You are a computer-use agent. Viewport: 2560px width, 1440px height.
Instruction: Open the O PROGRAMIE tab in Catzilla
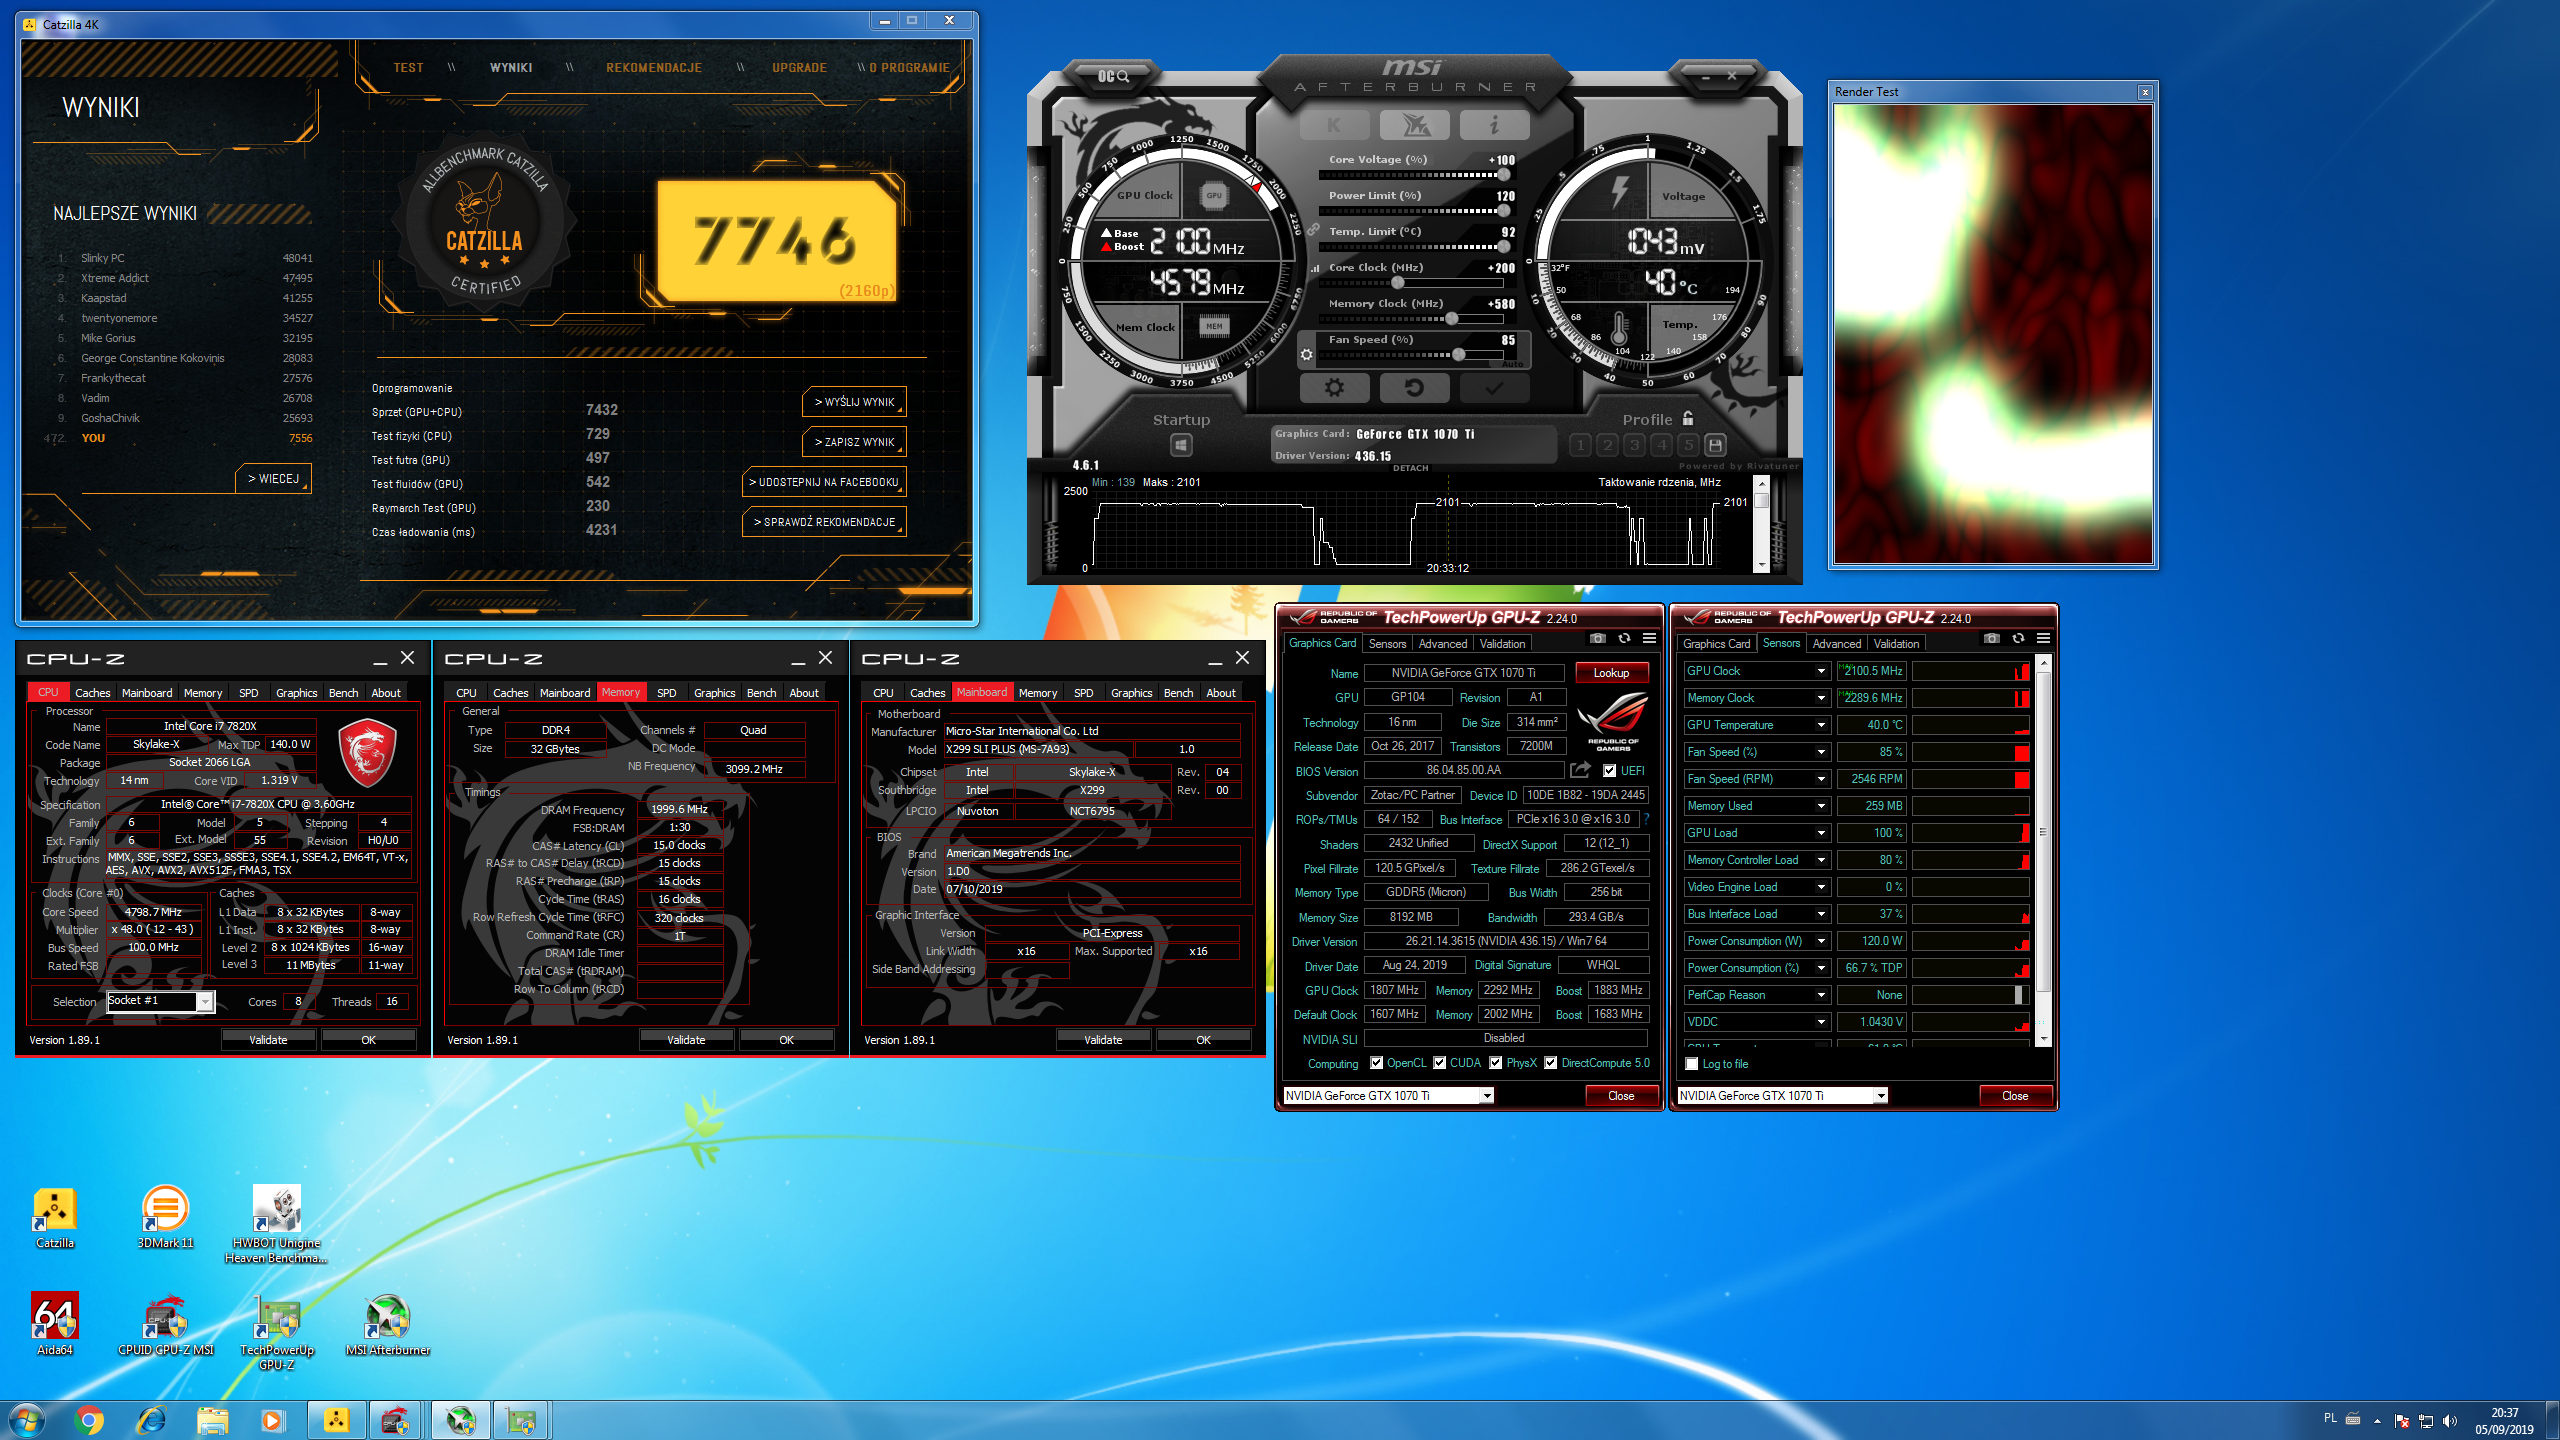pyautogui.click(x=909, y=68)
